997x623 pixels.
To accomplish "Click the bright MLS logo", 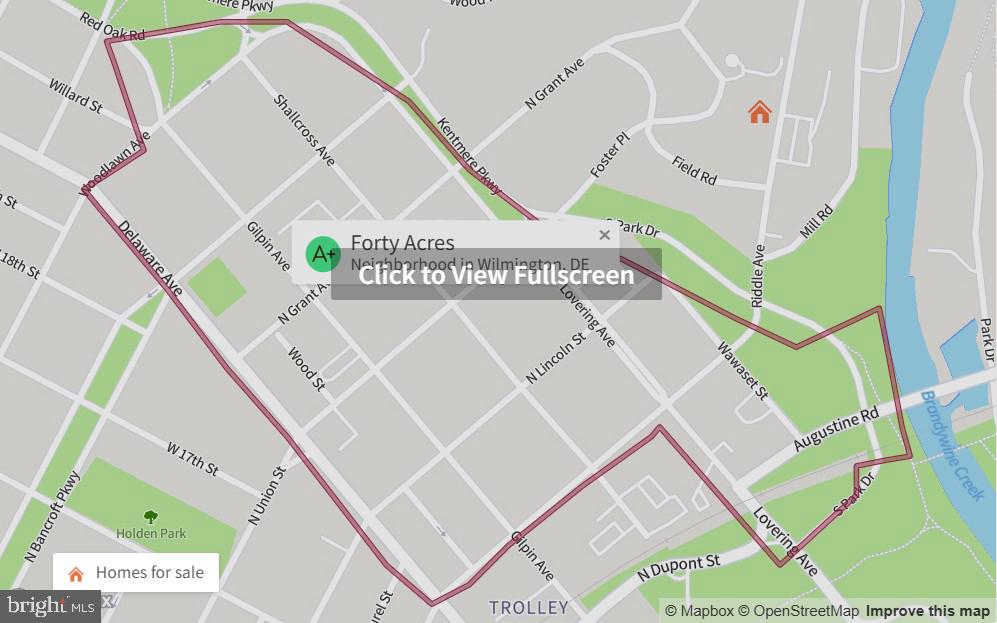I will (x=50, y=606).
